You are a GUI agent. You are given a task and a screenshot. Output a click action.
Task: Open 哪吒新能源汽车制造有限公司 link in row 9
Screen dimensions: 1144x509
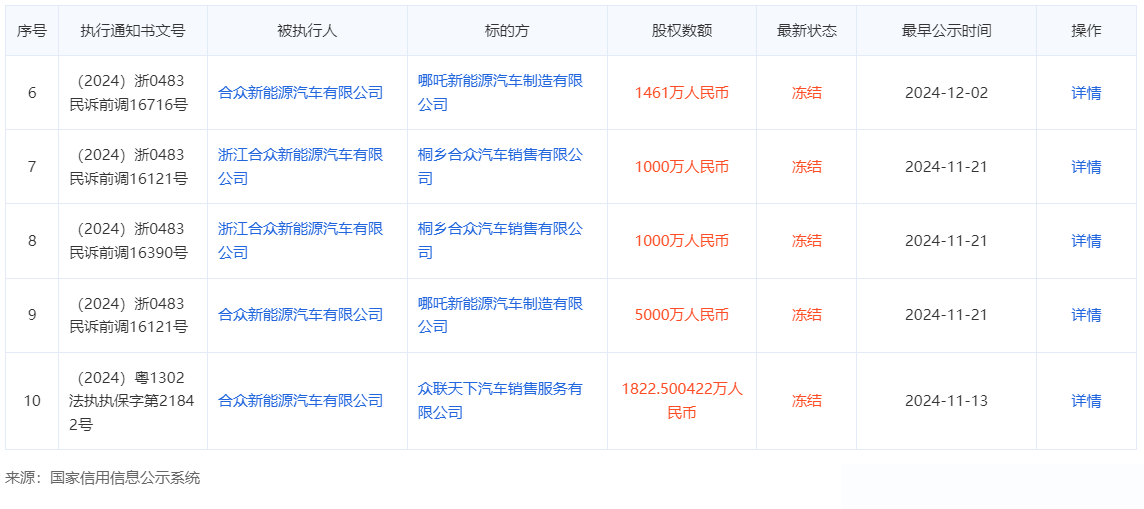[500, 315]
